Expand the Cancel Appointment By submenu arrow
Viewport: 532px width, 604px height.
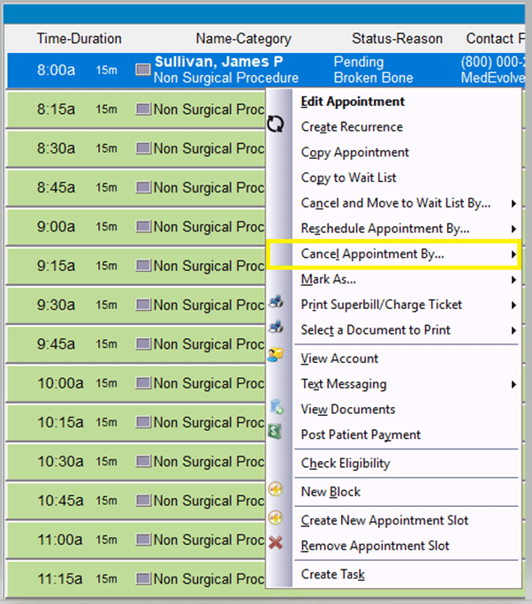[514, 254]
